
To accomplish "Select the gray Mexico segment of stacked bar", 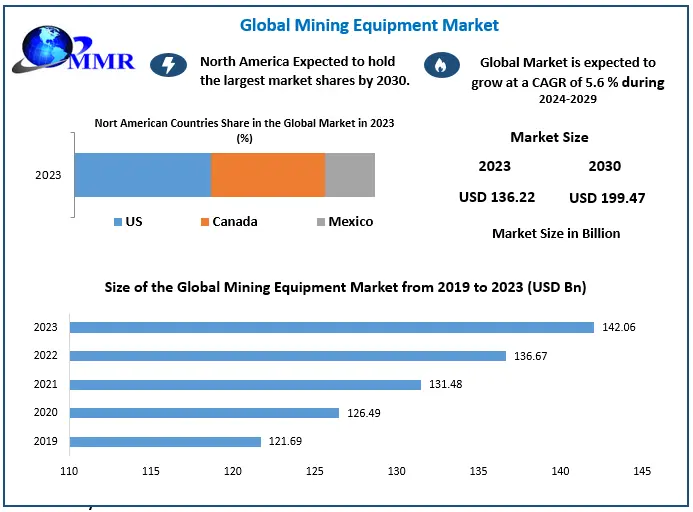I will pyautogui.click(x=350, y=175).
